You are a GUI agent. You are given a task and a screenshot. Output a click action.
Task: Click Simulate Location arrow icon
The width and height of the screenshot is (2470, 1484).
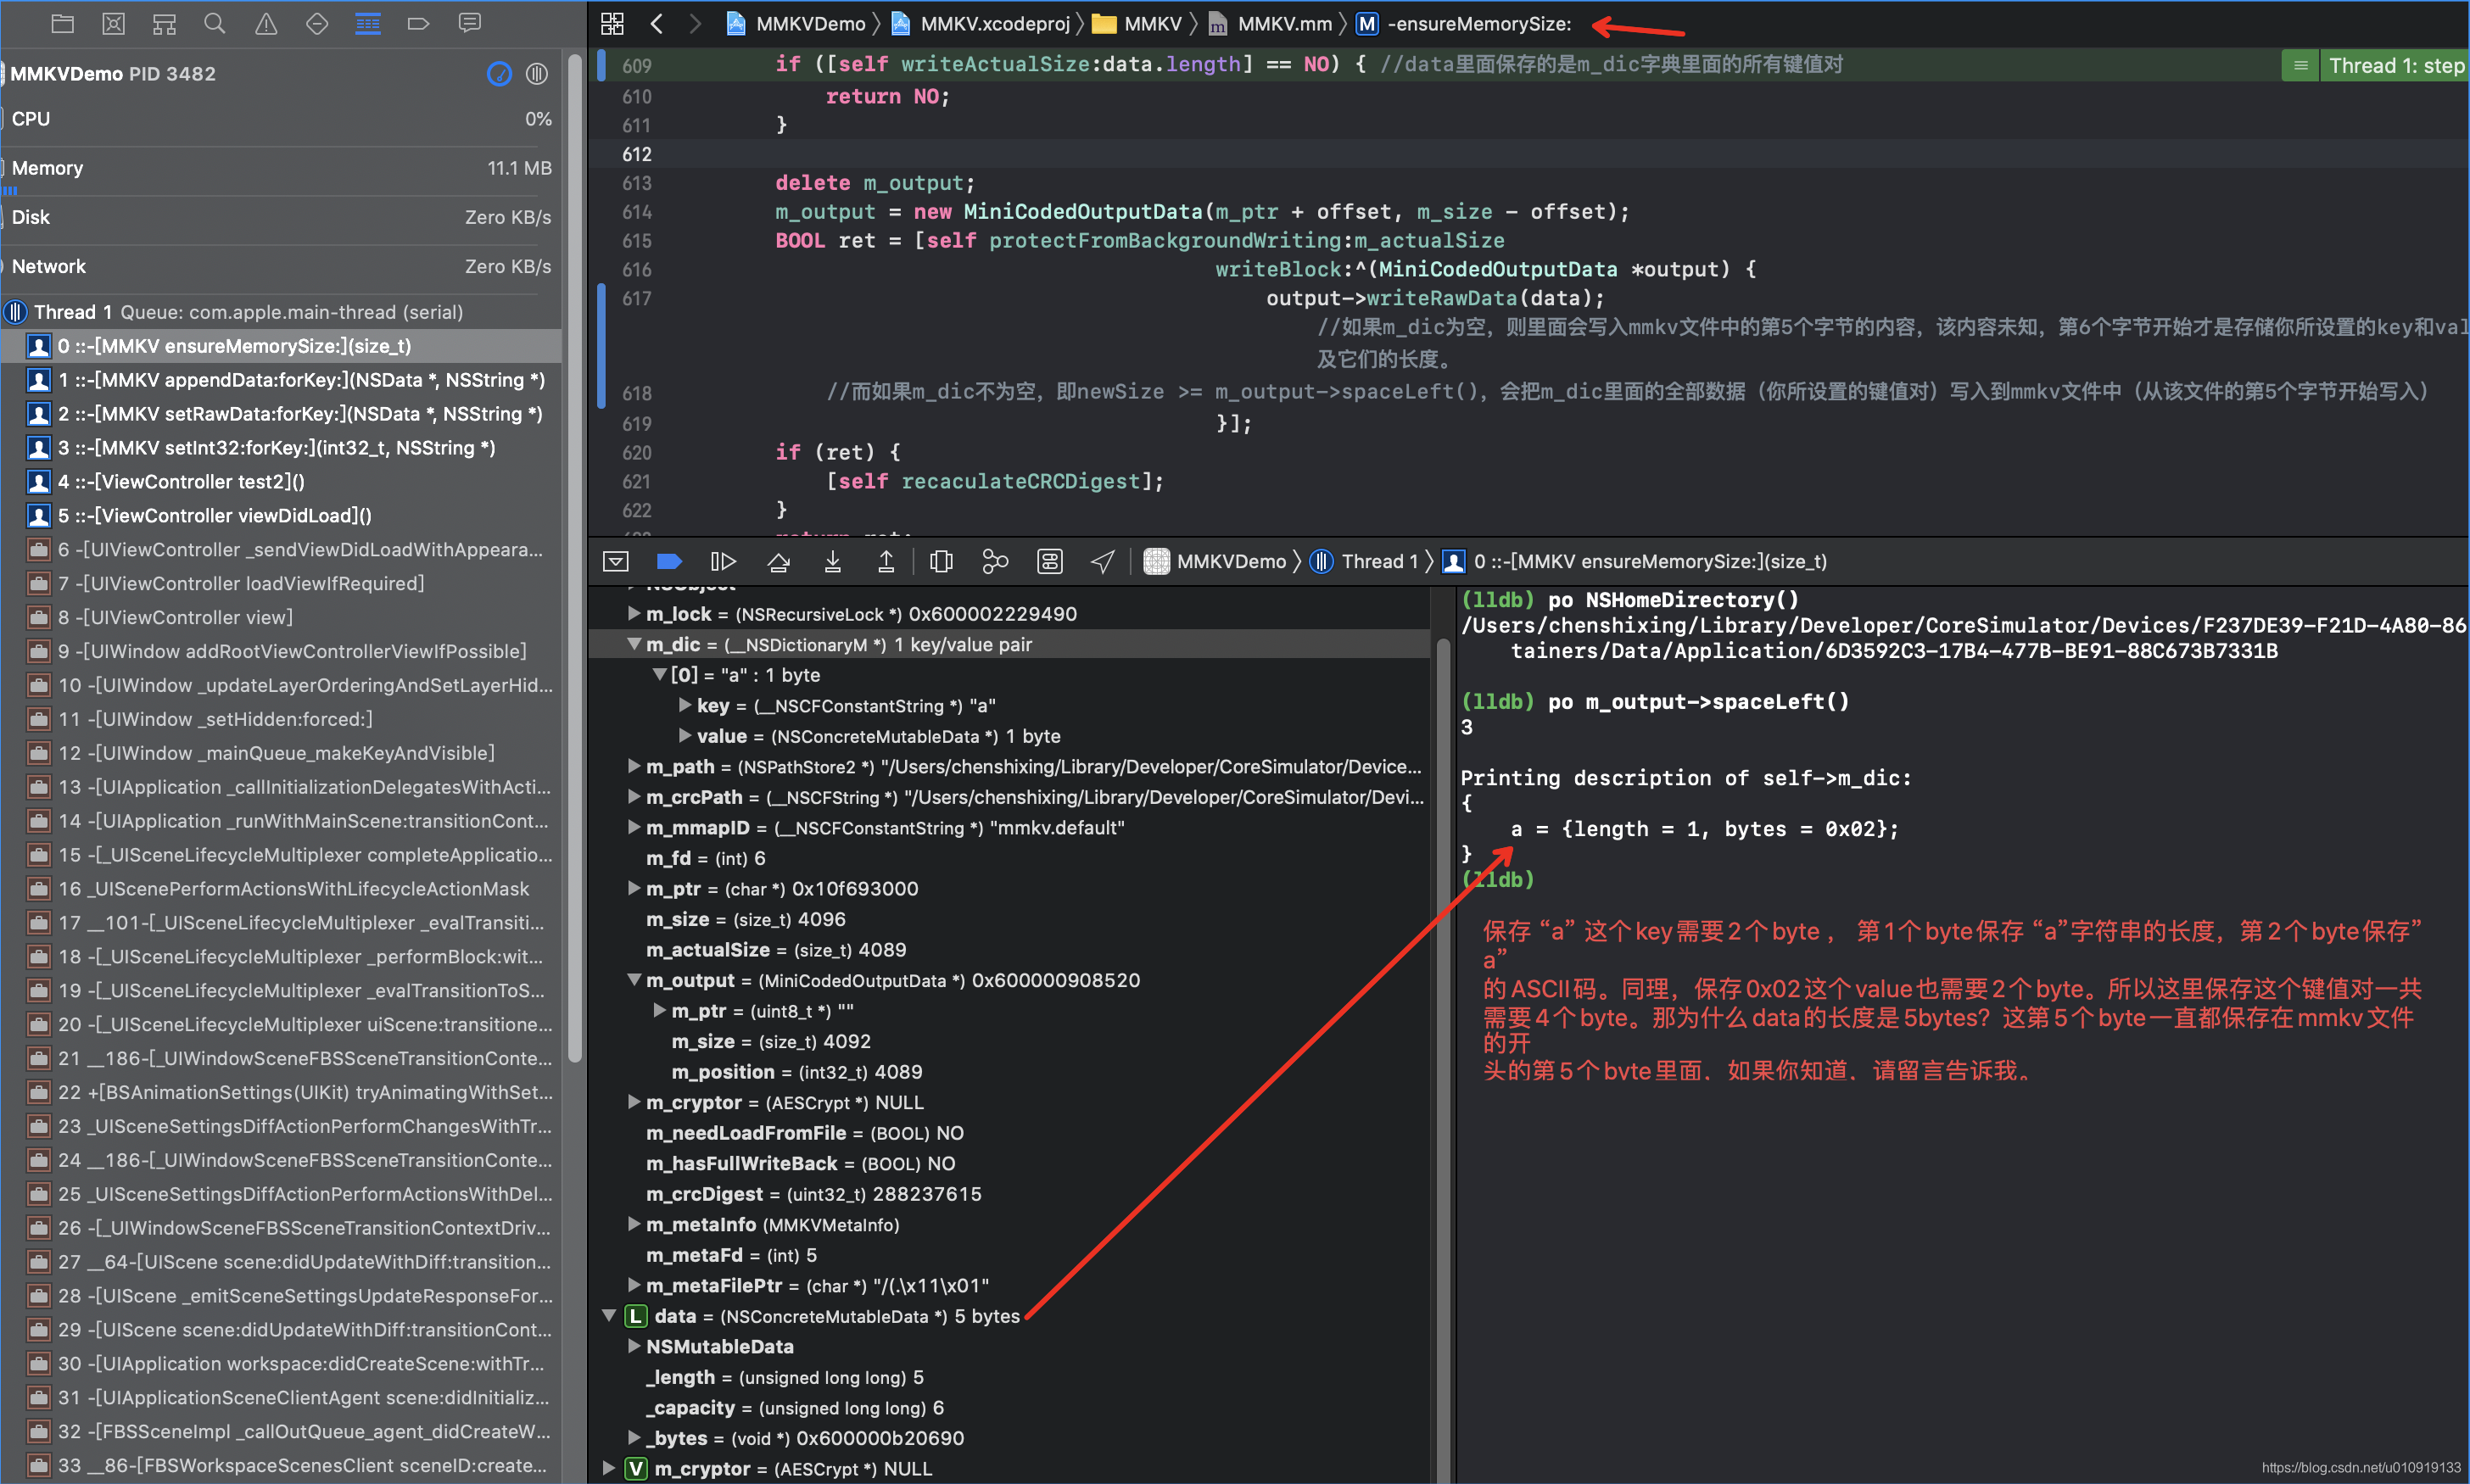point(1102,562)
